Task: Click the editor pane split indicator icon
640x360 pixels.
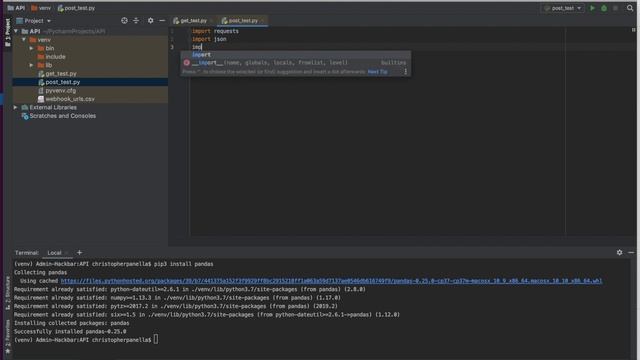Action: point(633,30)
